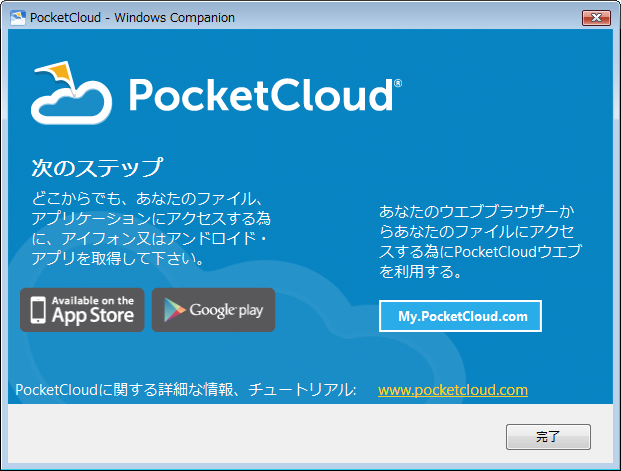The width and height of the screenshot is (621, 471).
Task: Click the 完了 finish button
Action: (548, 437)
